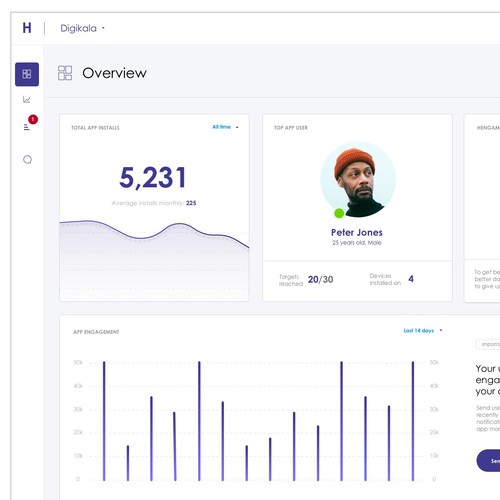Click the Peter Jones name link

357,232
